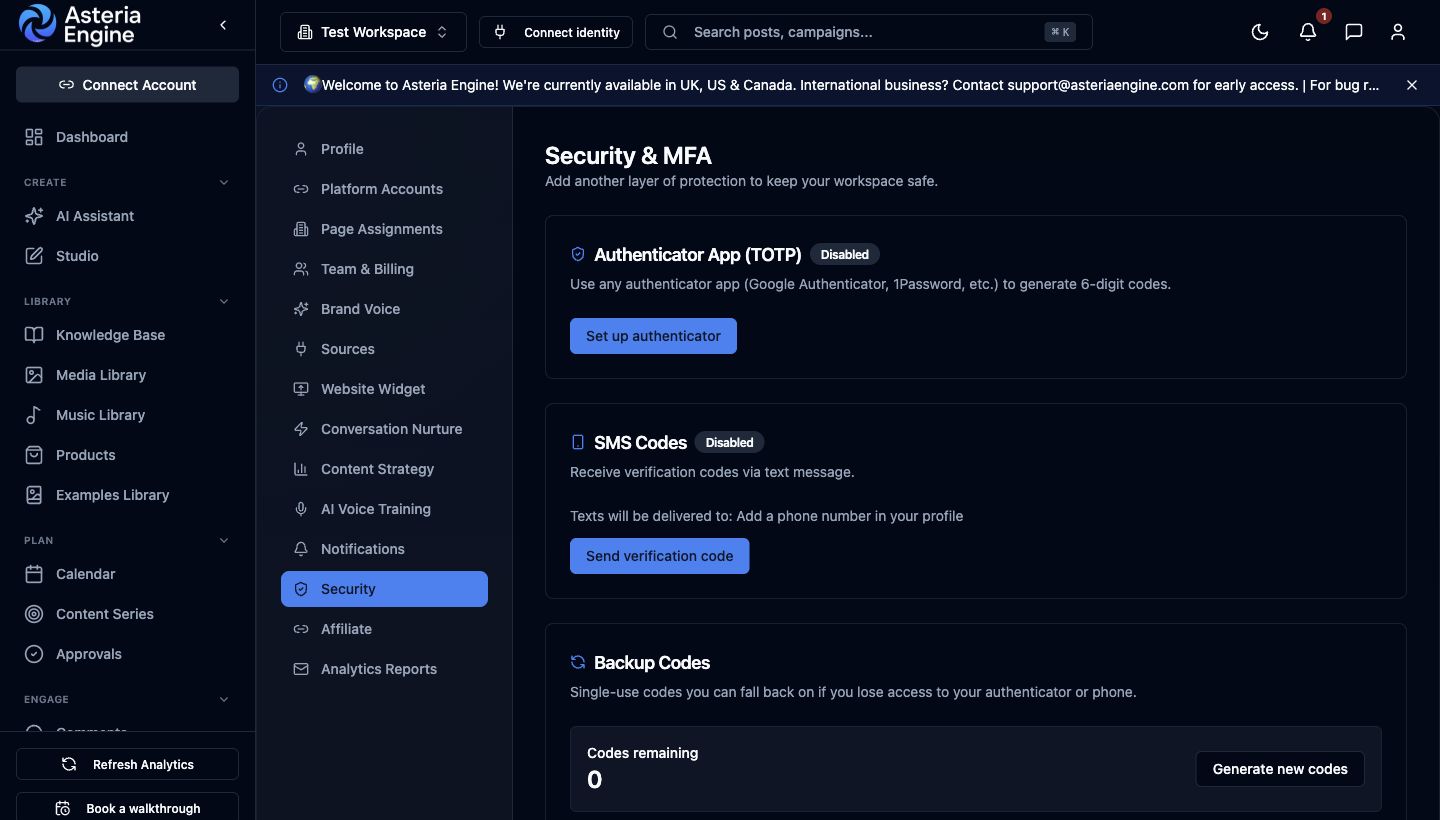Click the Book a walkthrough button

point(127,806)
